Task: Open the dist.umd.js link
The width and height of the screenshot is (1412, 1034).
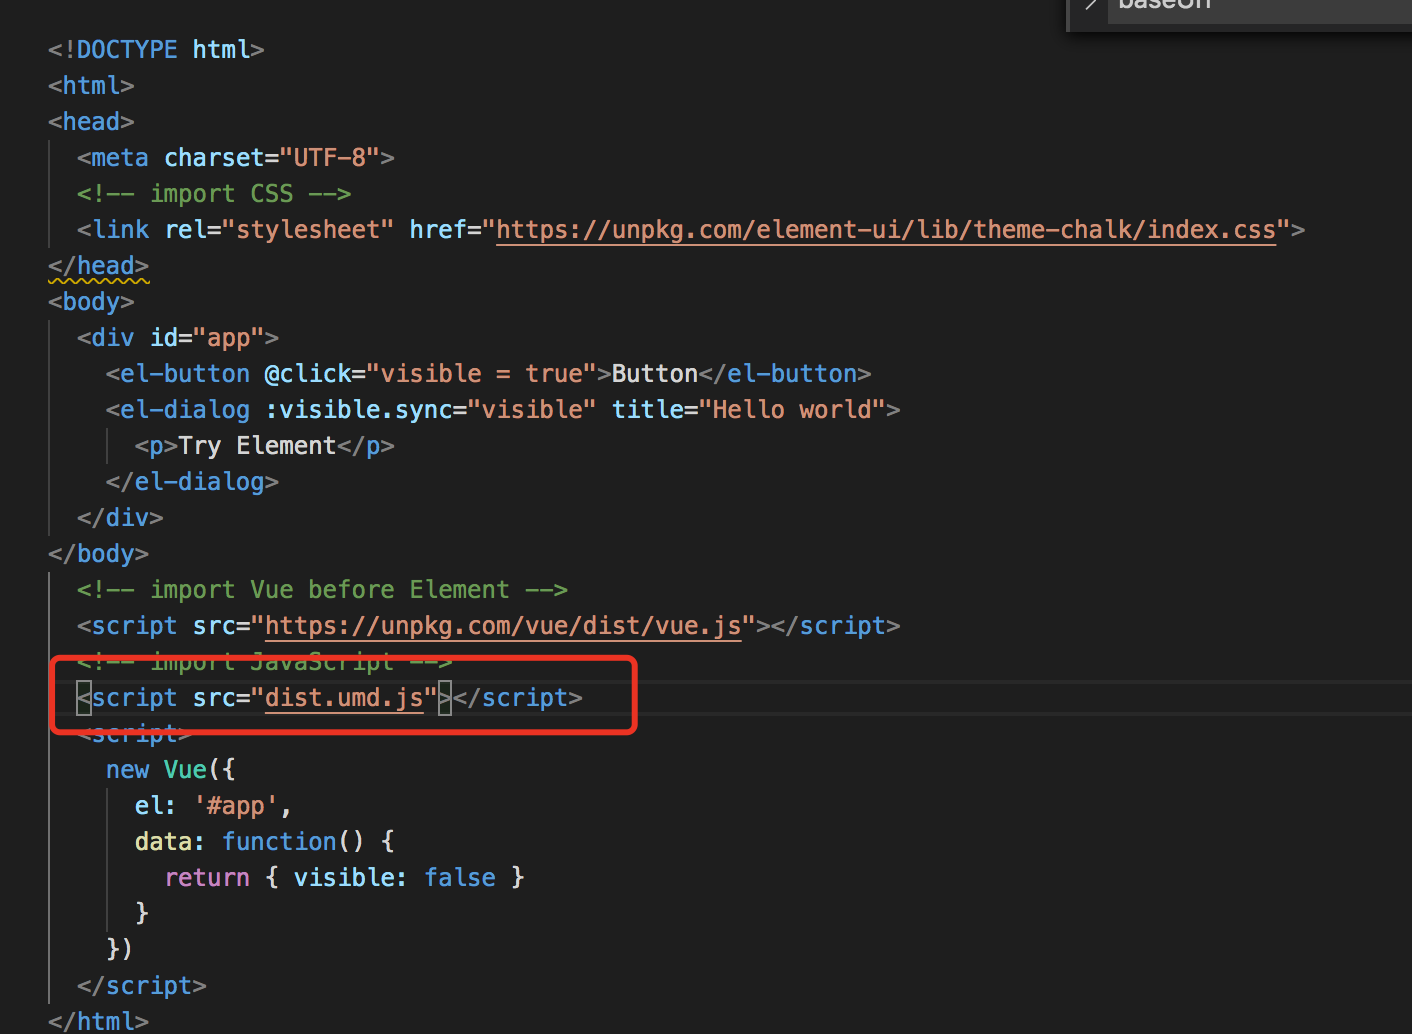Action: pos(344,697)
